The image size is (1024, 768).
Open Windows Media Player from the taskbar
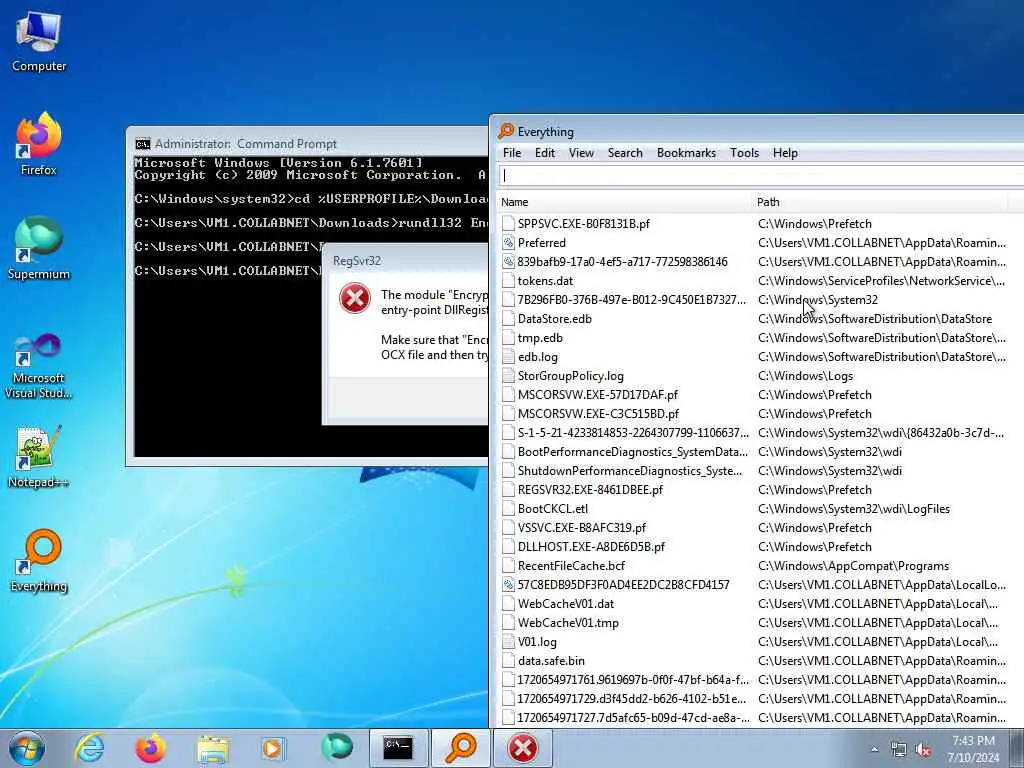273,748
